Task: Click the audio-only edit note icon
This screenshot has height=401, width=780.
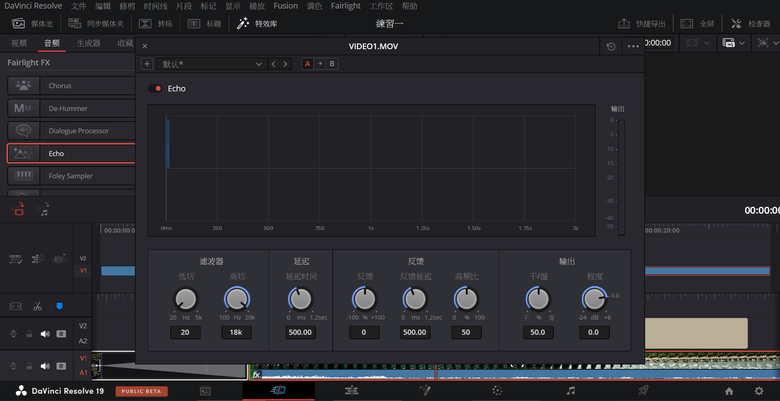Action: pyautogui.click(x=42, y=209)
